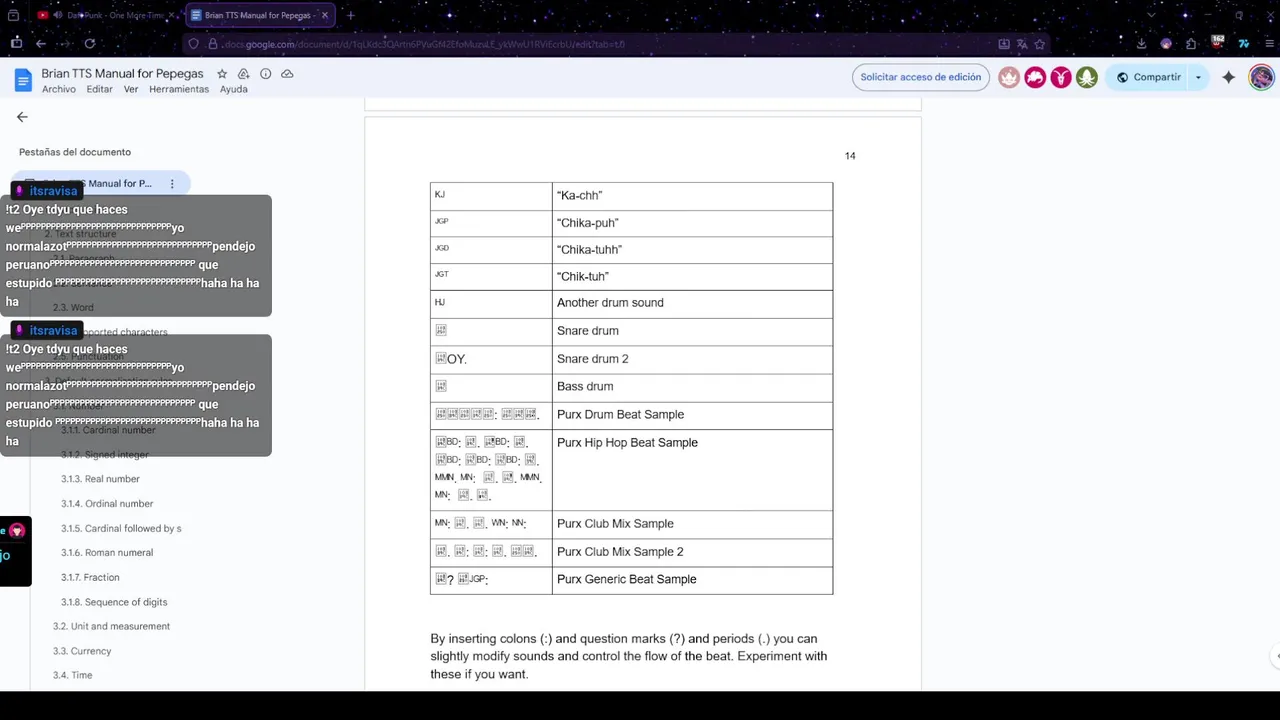Screen dimensions: 1280x720
Task: Open the Ayuda menu
Action: pos(234,89)
